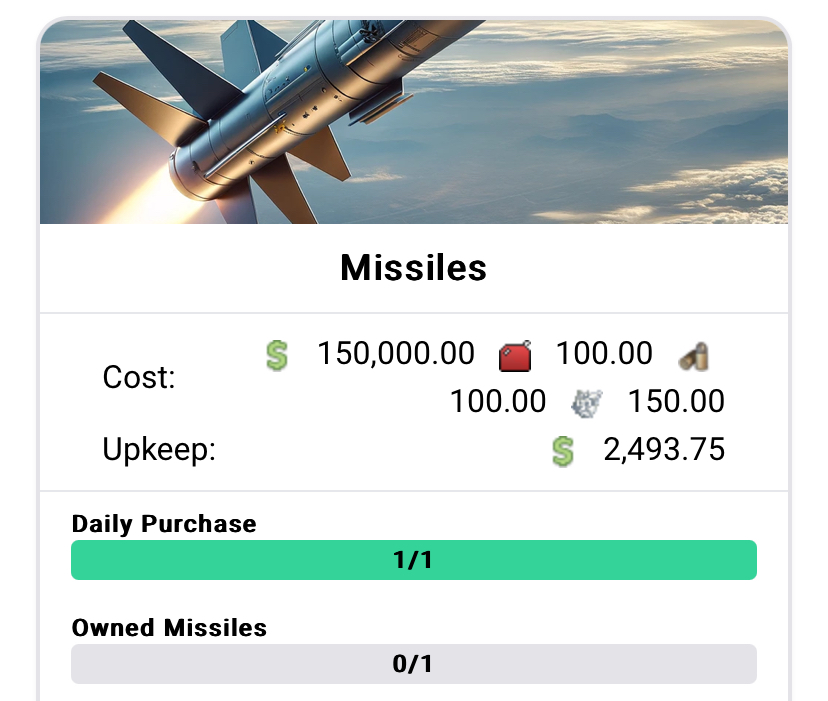Click the Daily Purchase label
The width and height of the screenshot is (828, 701).
pos(164,524)
